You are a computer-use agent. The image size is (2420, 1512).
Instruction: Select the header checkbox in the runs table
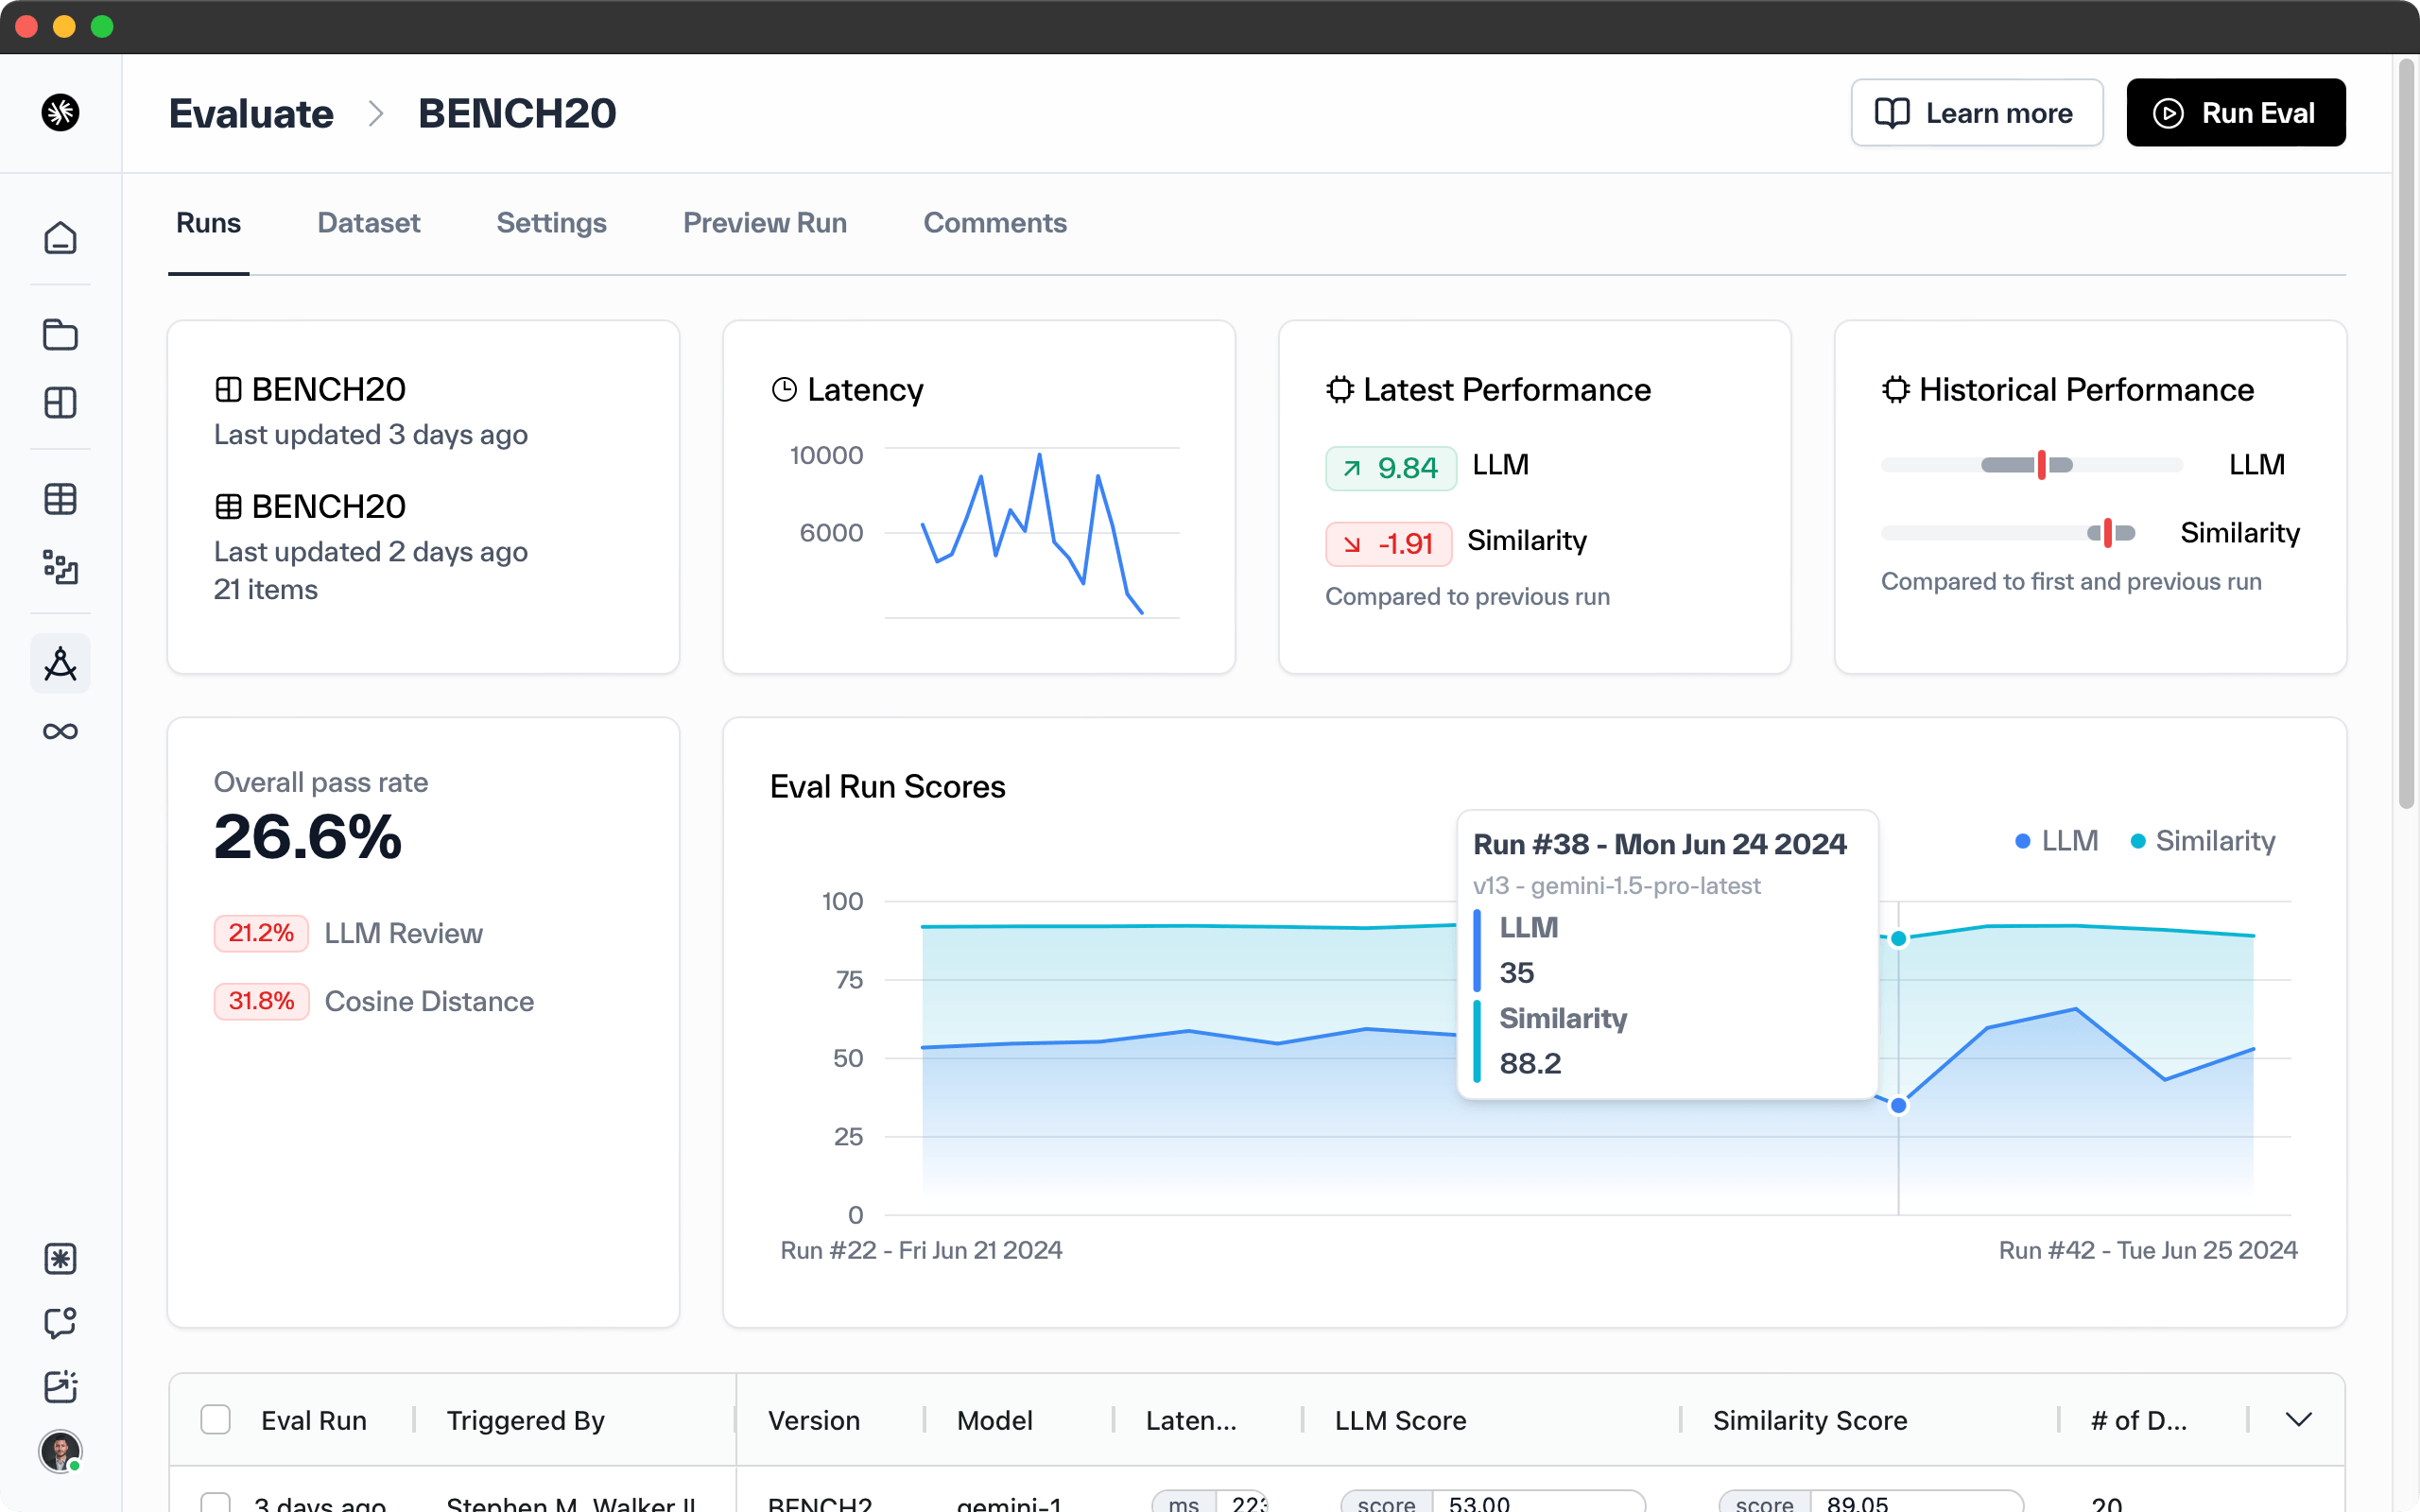tap(216, 1419)
